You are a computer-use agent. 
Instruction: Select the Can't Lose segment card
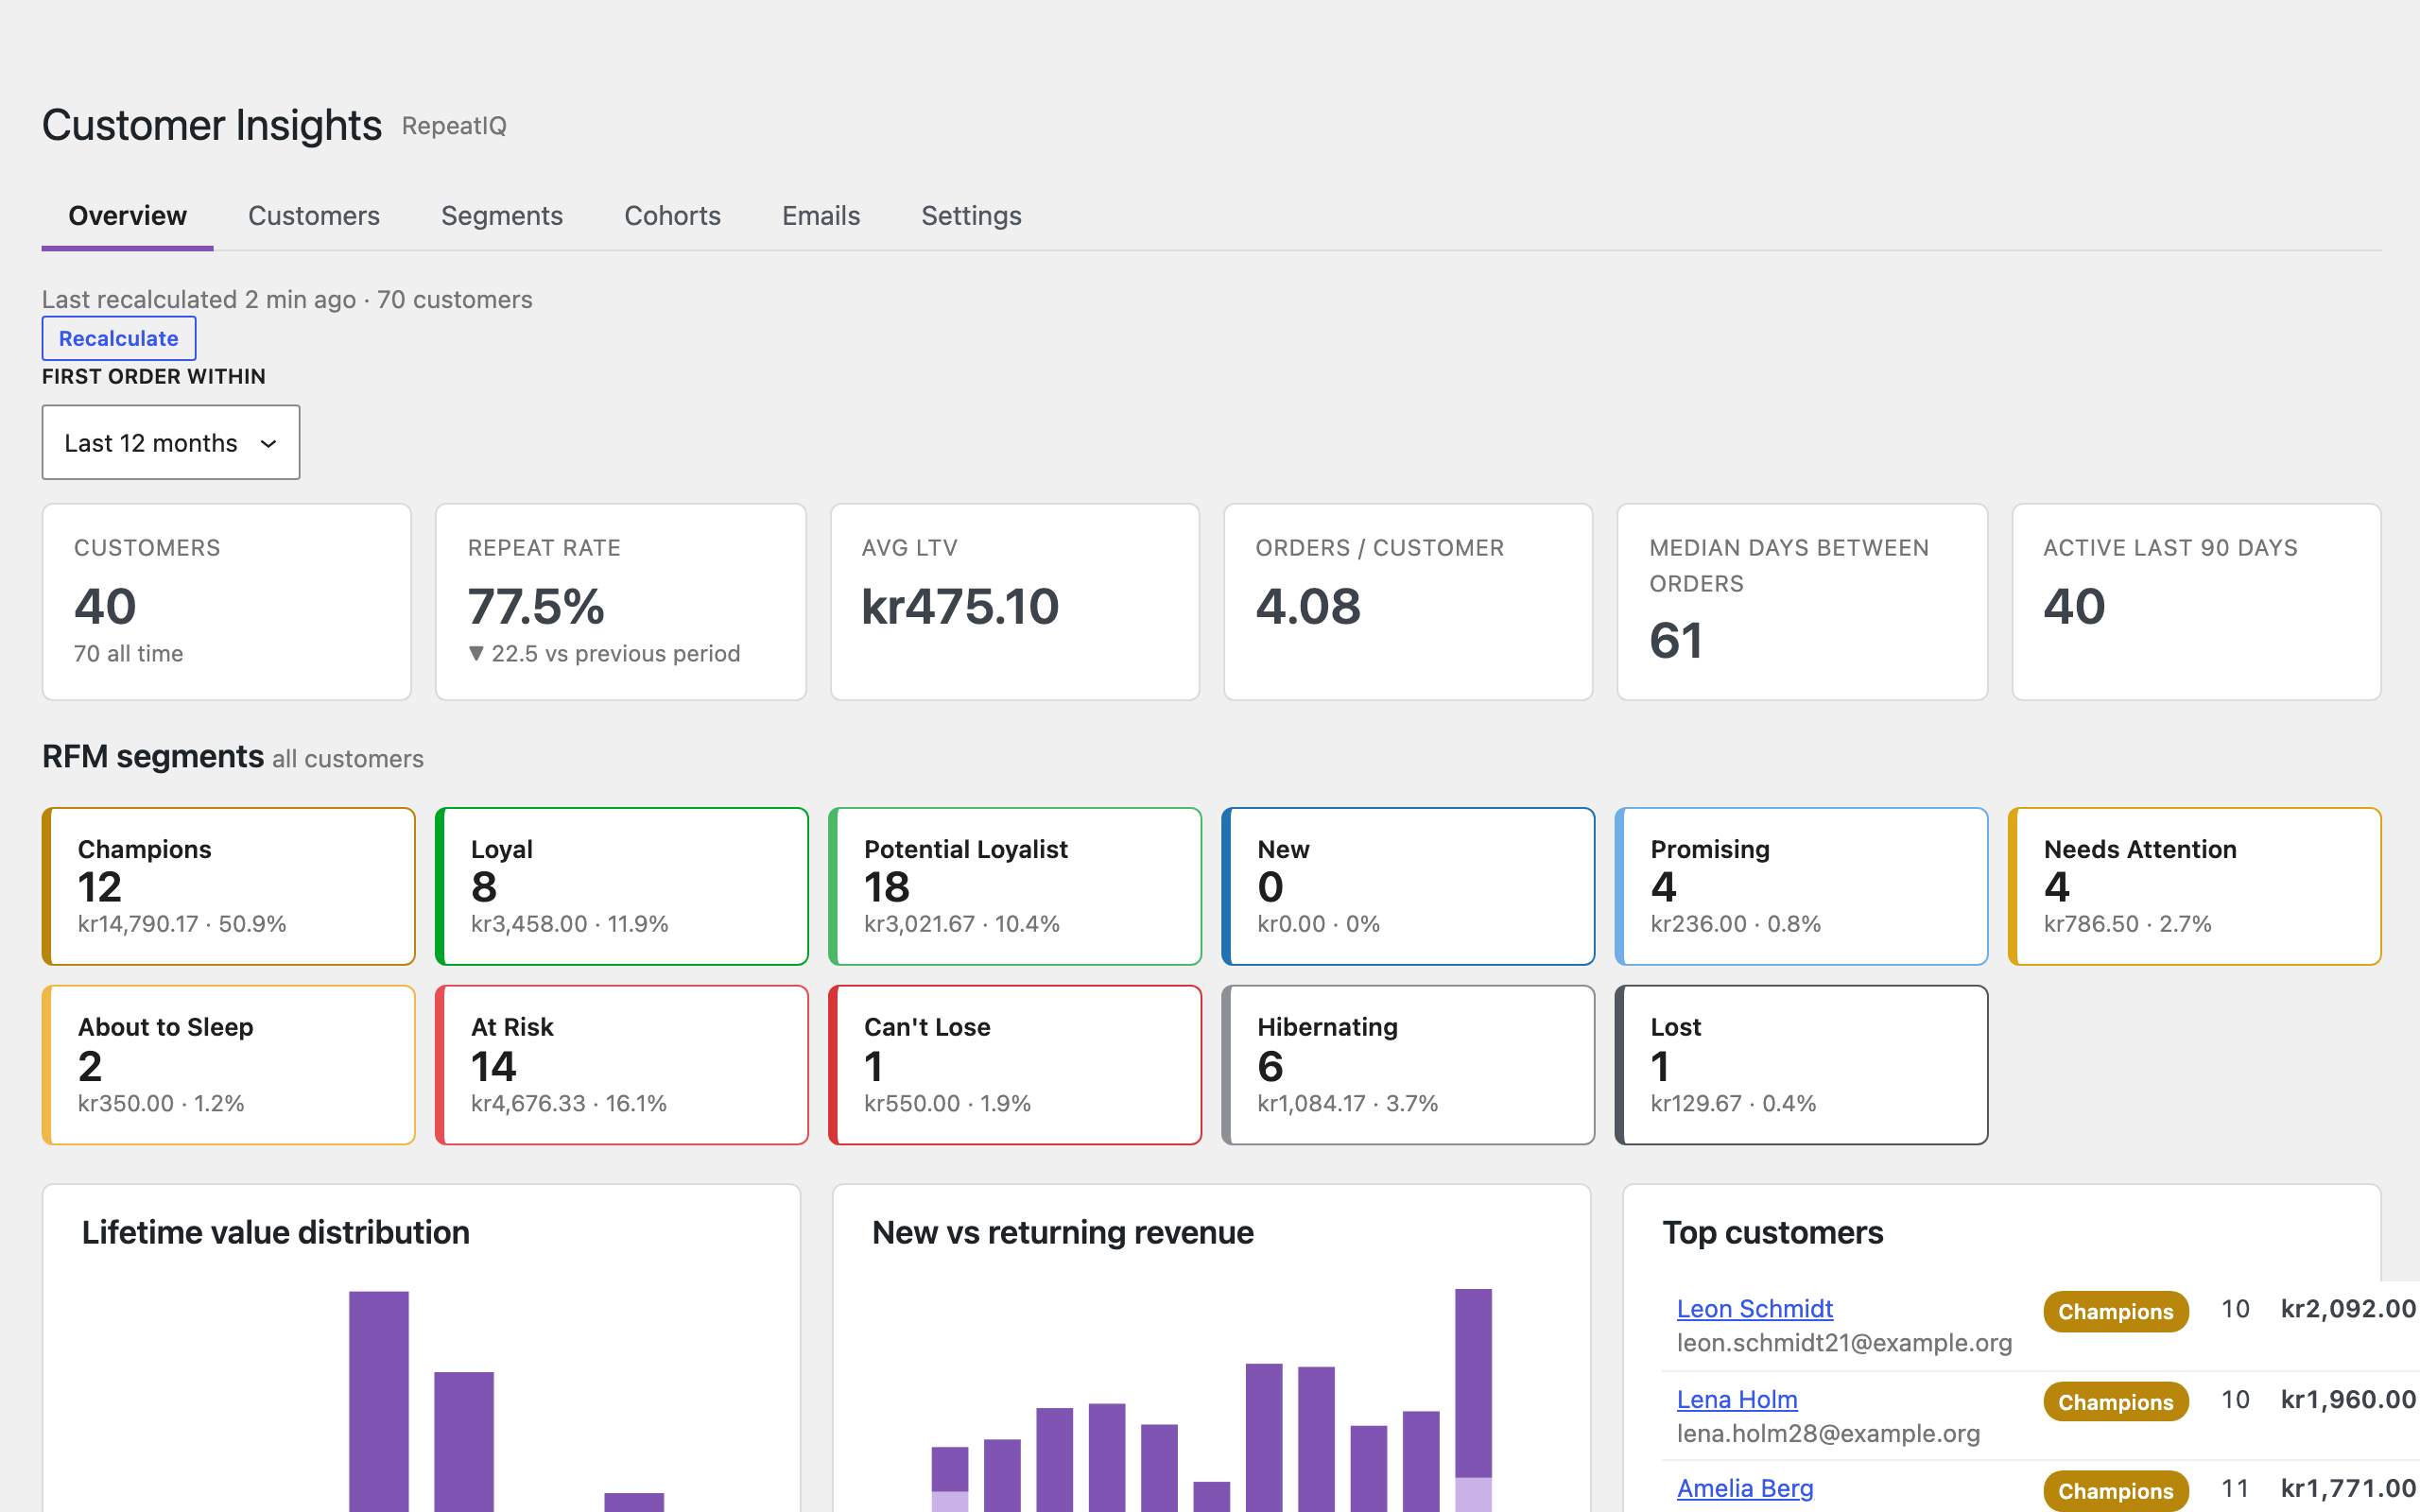[1015, 1065]
